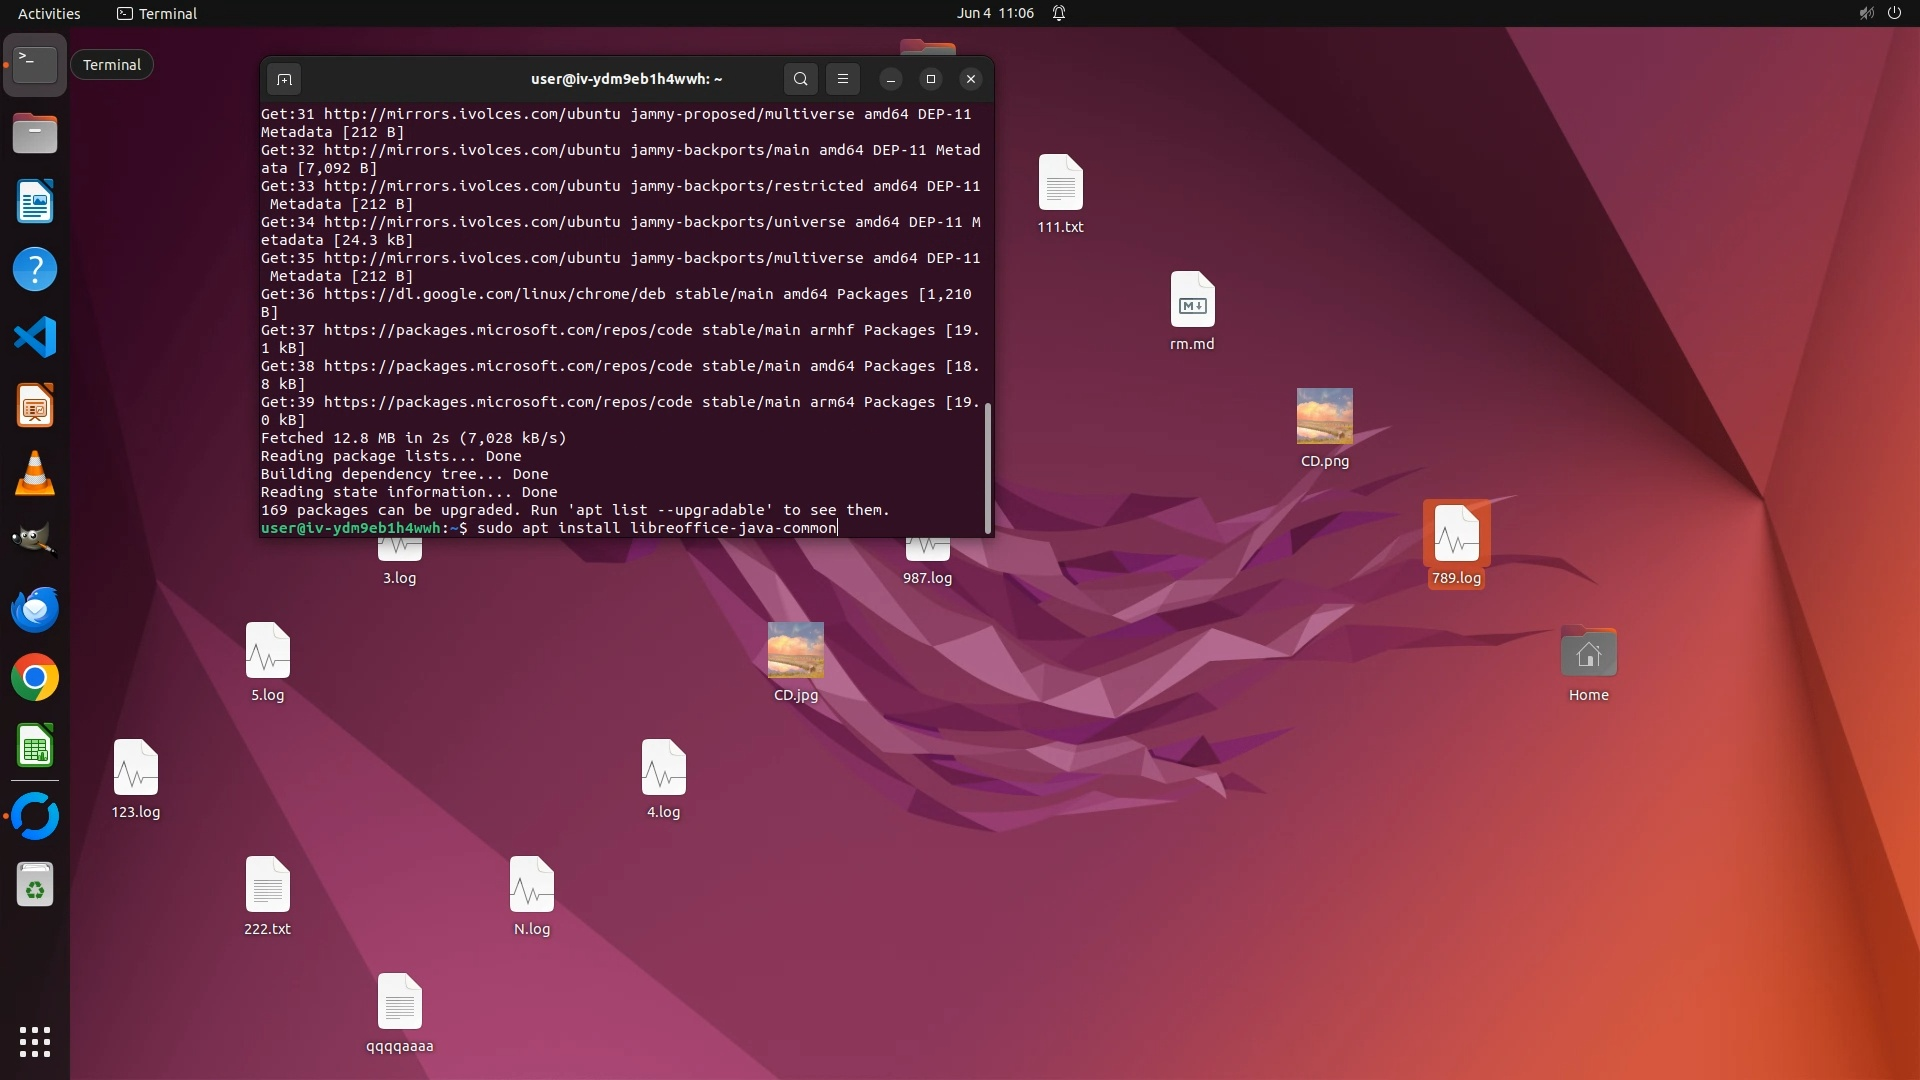Open Thunderbird mail from the dock

(35, 609)
